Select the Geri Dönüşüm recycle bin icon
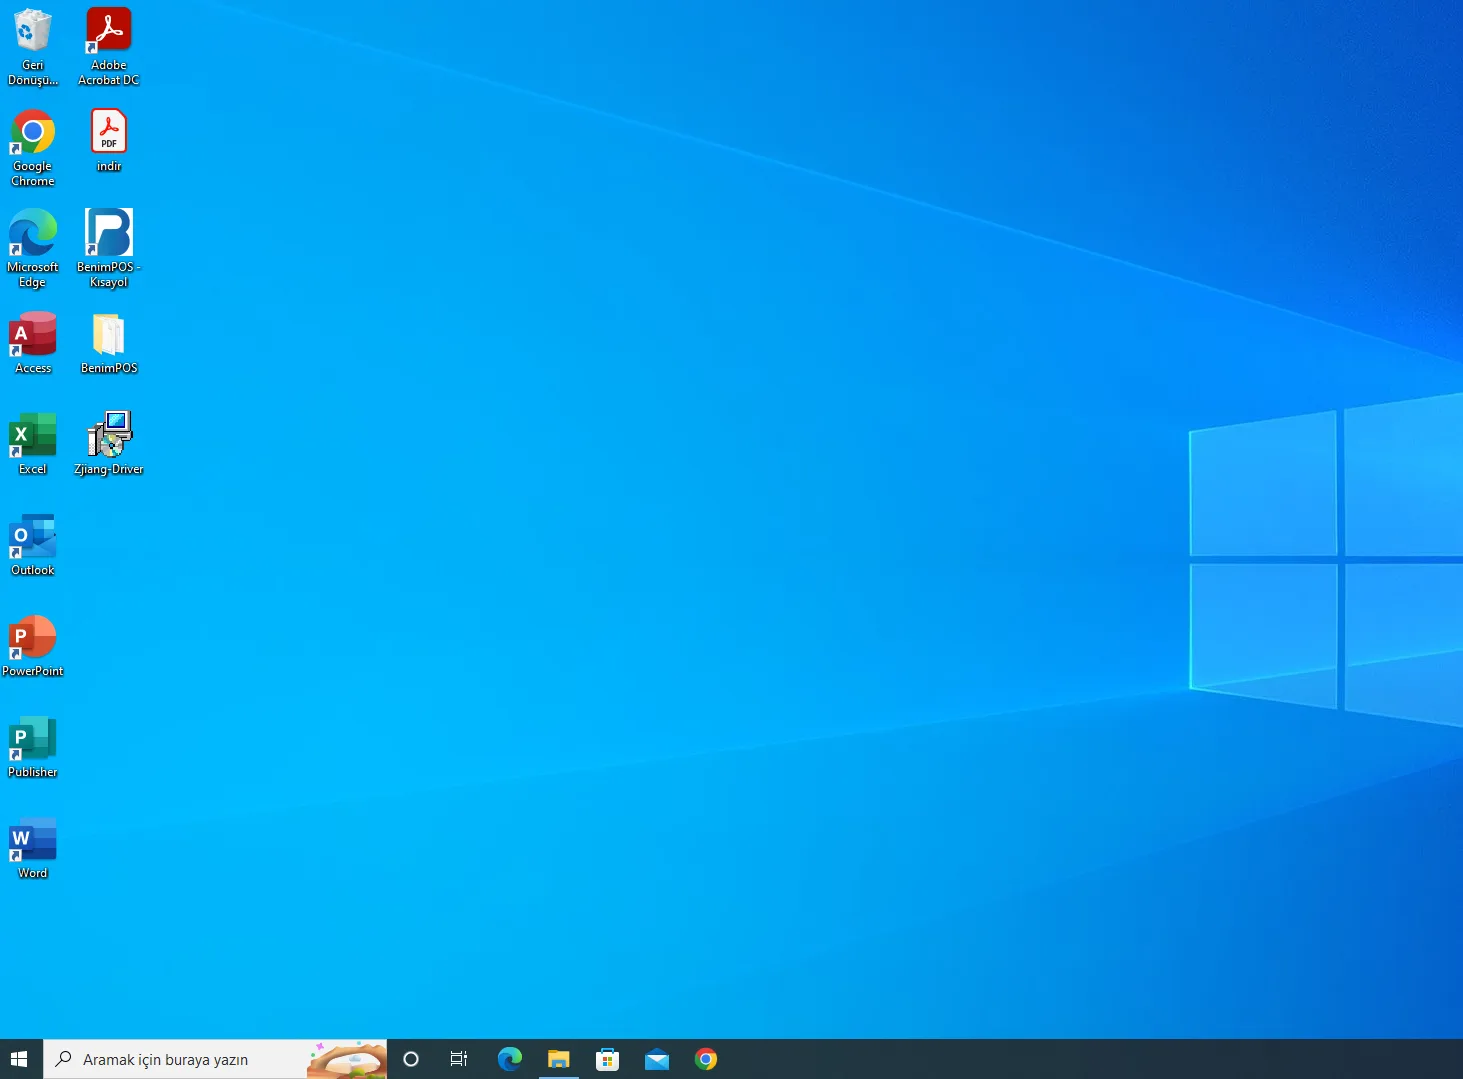The width and height of the screenshot is (1463, 1079). 33,46
